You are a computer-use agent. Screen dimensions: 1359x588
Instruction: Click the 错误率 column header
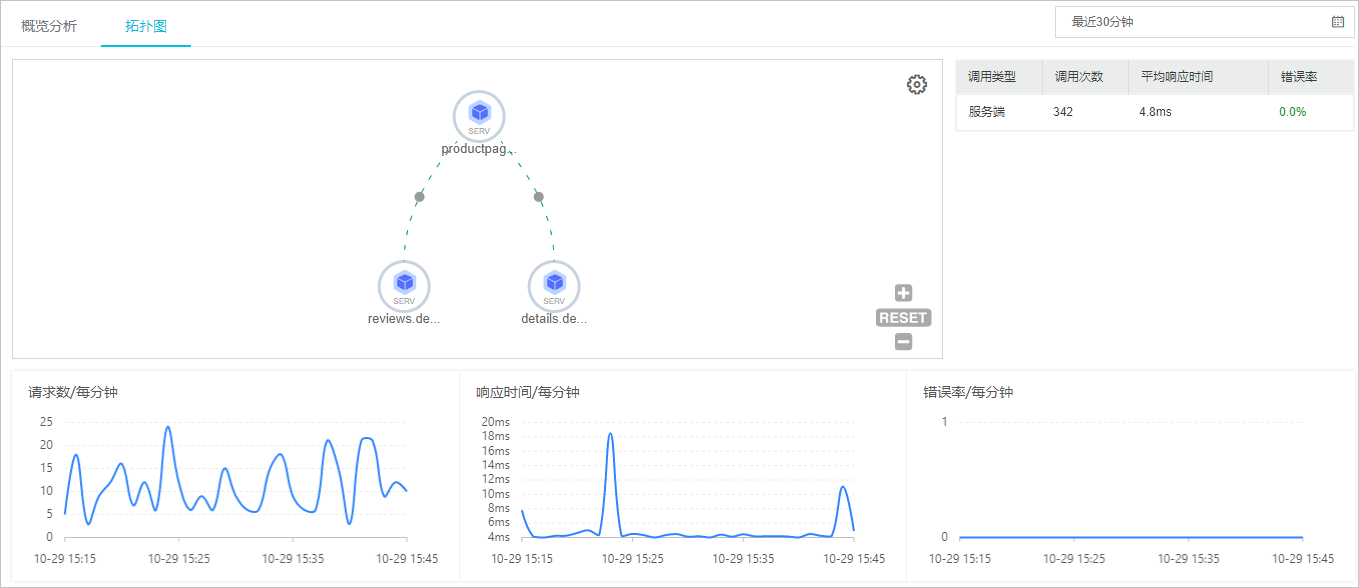point(1298,77)
